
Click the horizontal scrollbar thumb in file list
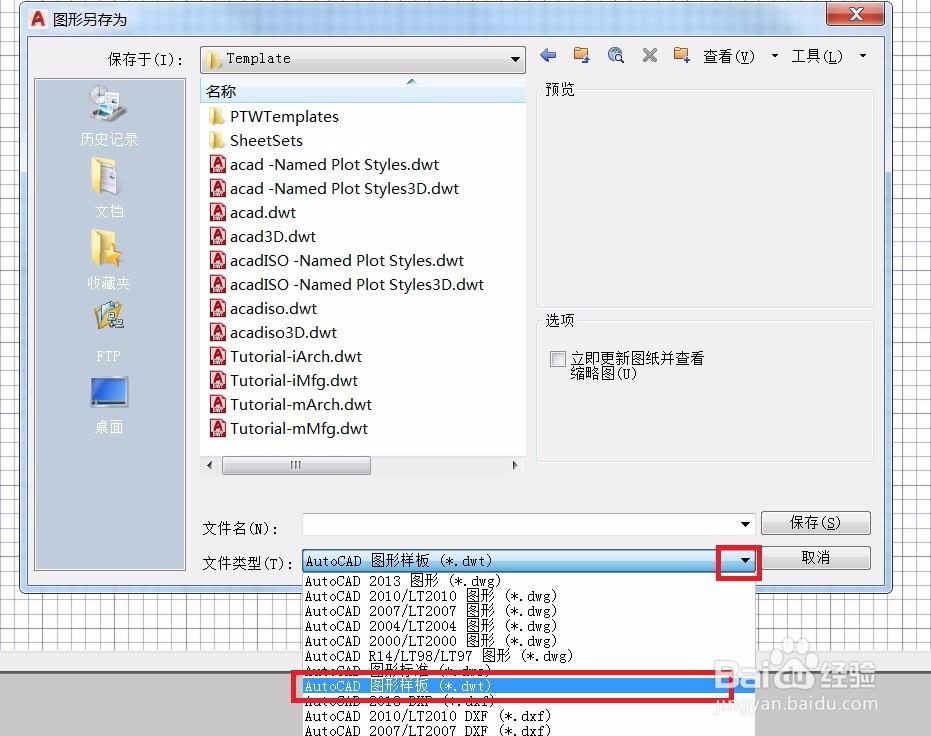pyautogui.click(x=296, y=465)
